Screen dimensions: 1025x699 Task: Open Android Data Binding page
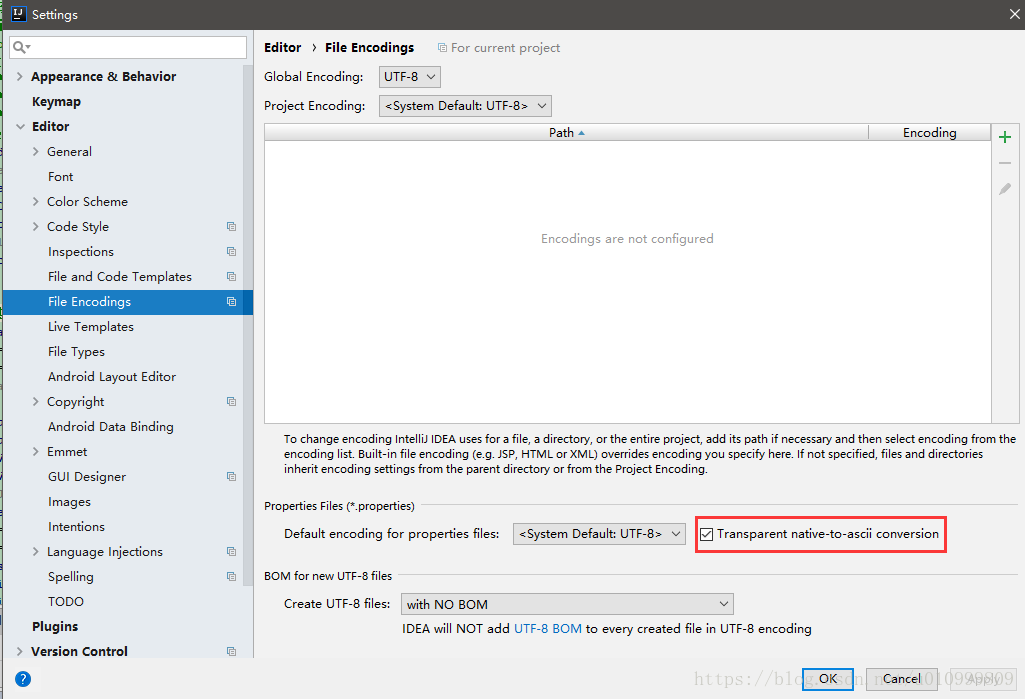(x=110, y=426)
